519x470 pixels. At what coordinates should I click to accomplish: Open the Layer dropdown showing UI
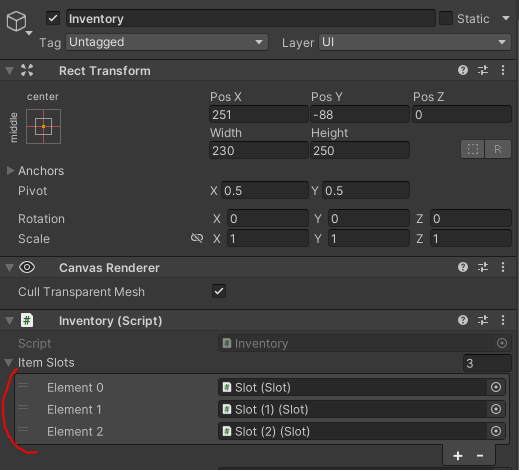pos(415,42)
